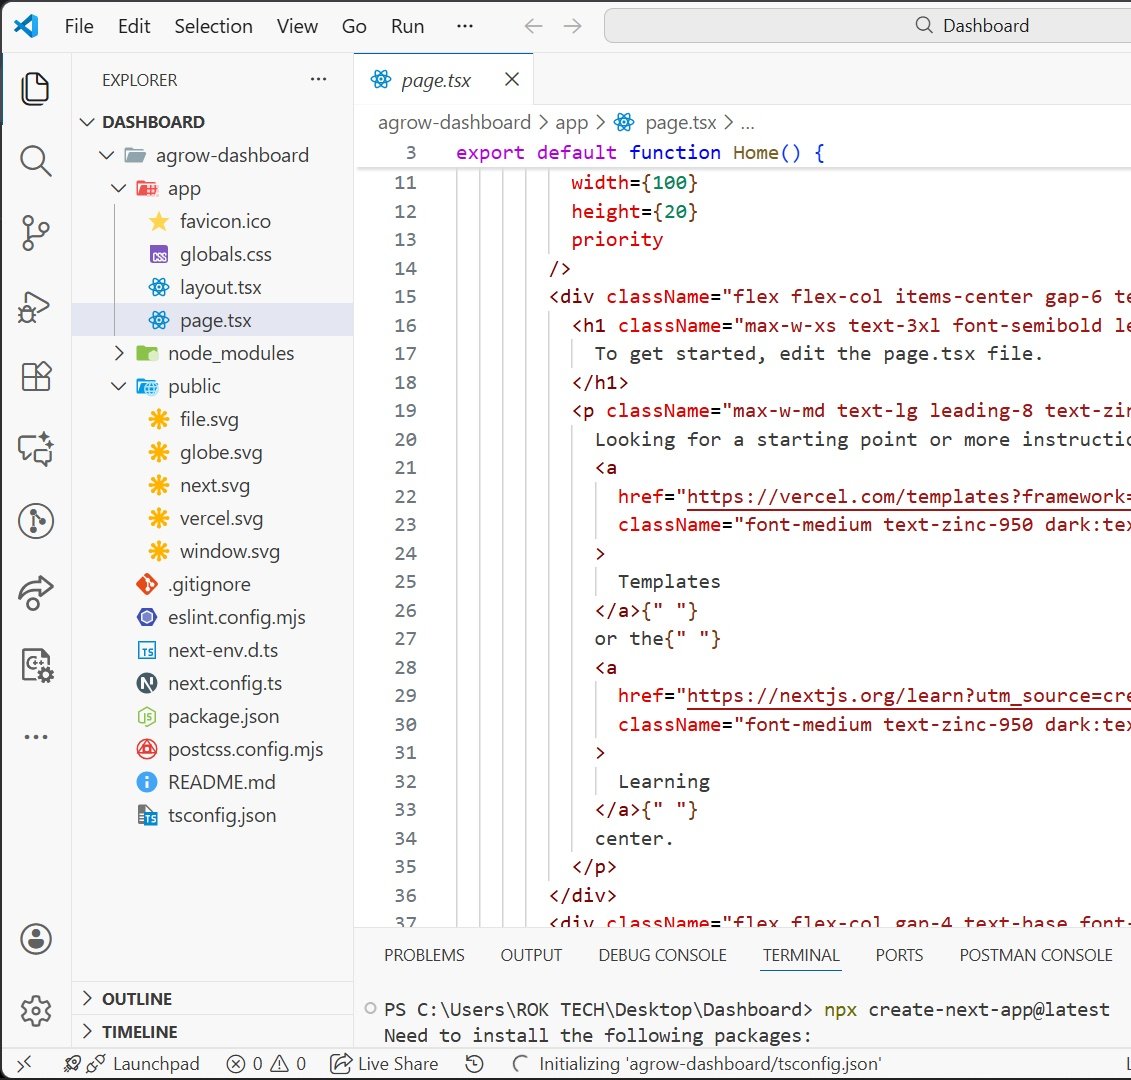Click the vercel.com templates href link
Image resolution: width=1131 pixels, height=1080 pixels.
[x=908, y=497]
